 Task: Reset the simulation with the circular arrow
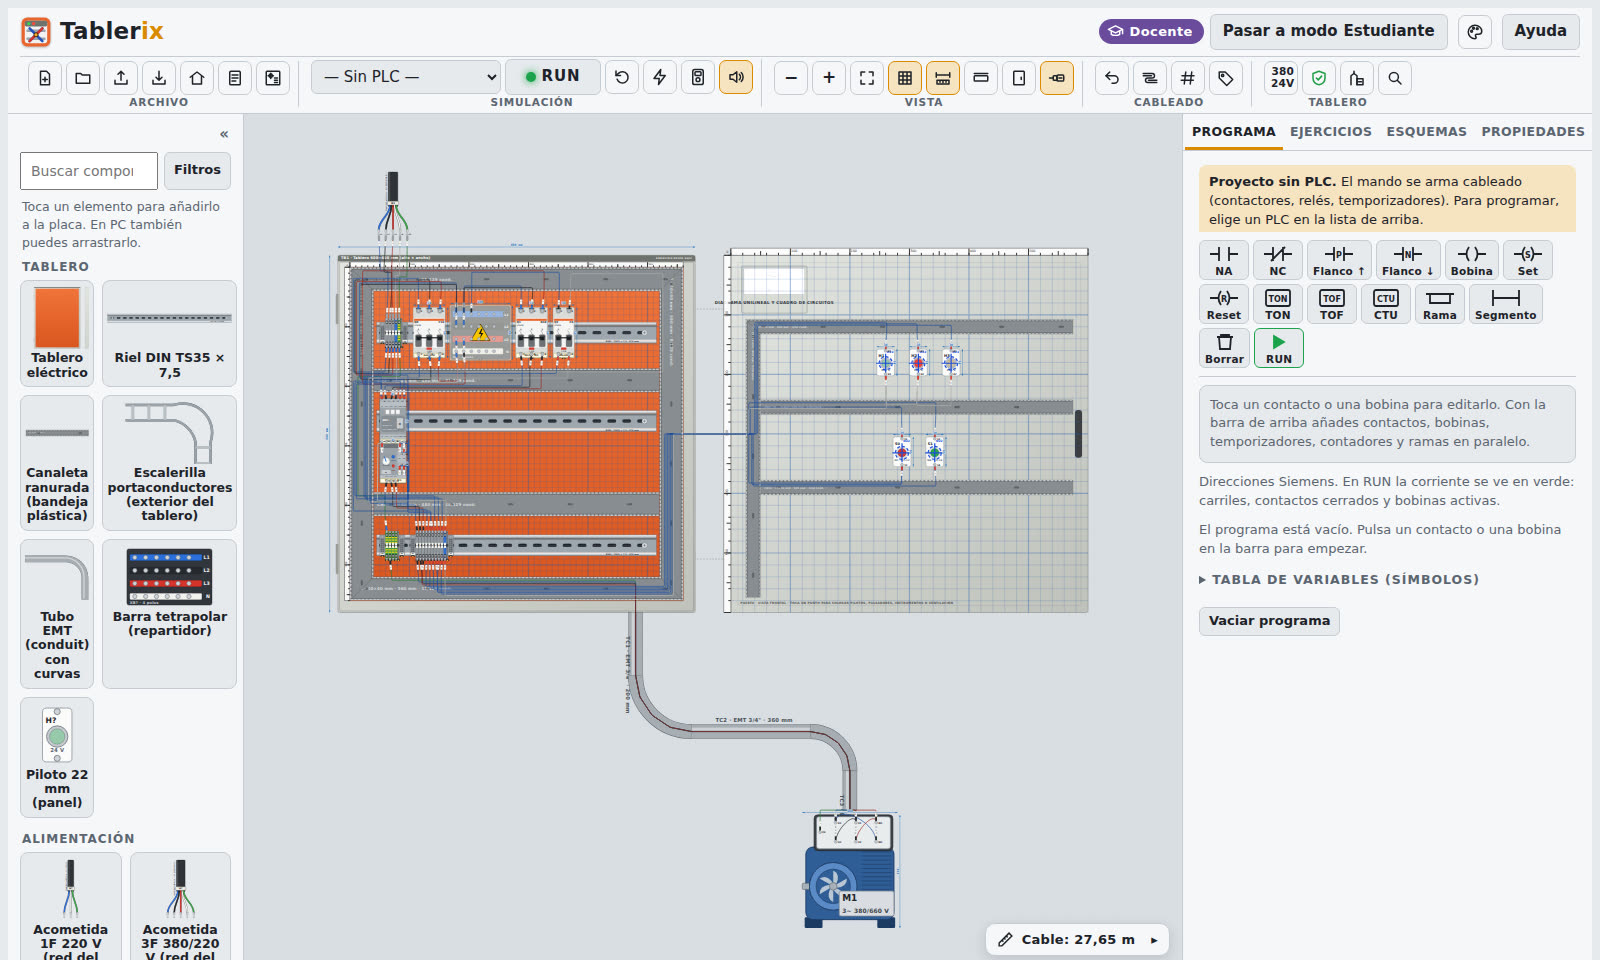(x=622, y=78)
